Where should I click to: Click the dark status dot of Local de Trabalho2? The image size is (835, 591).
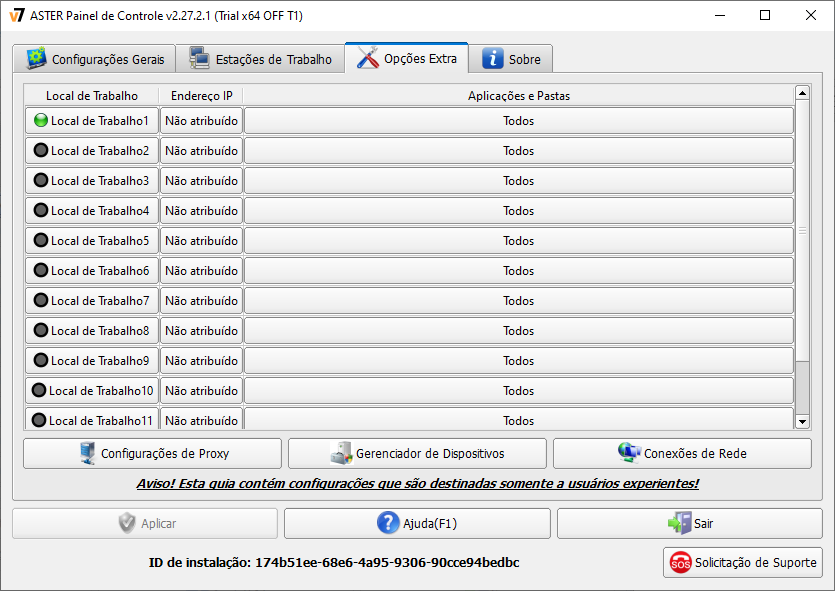(41, 150)
